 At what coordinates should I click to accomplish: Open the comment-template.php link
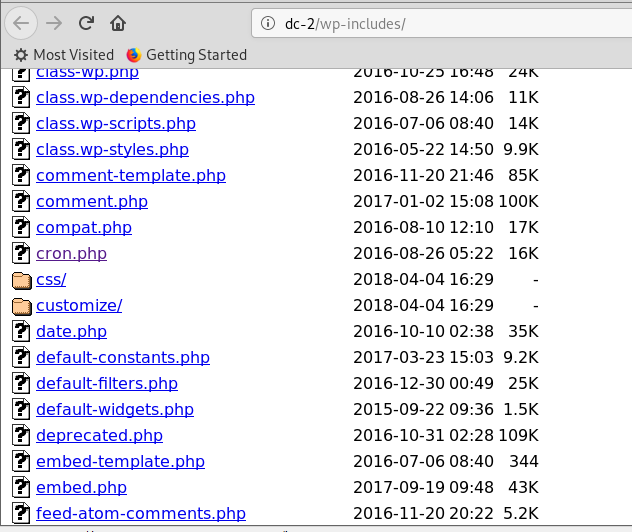click(131, 176)
